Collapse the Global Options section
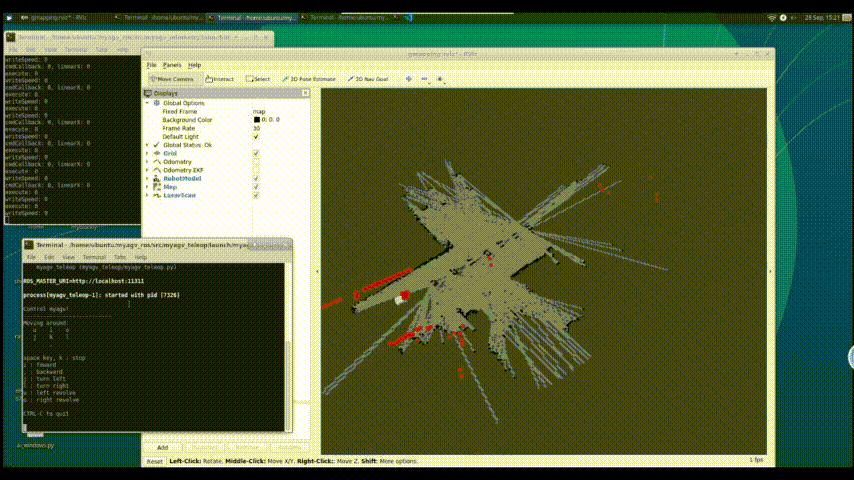 point(147,103)
